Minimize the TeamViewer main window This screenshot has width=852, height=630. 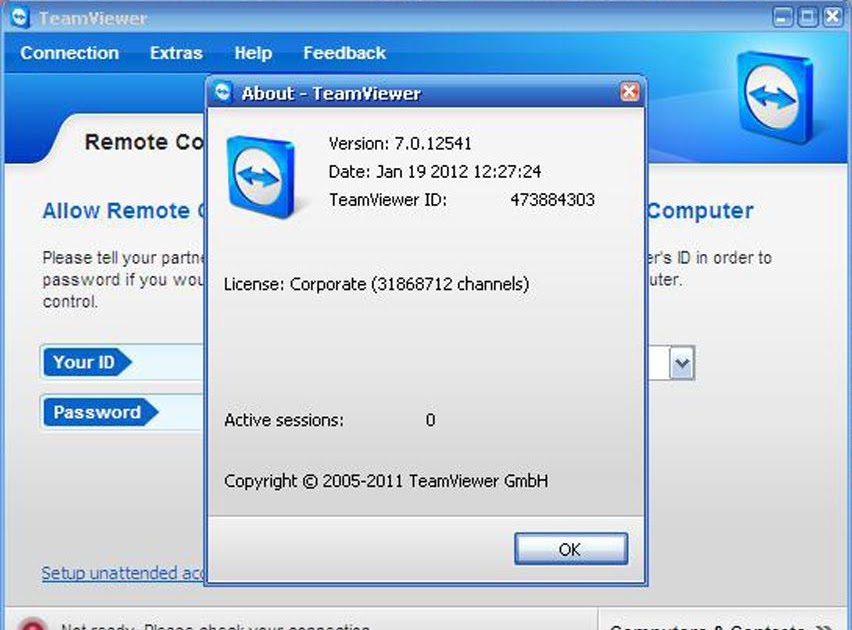(x=782, y=17)
